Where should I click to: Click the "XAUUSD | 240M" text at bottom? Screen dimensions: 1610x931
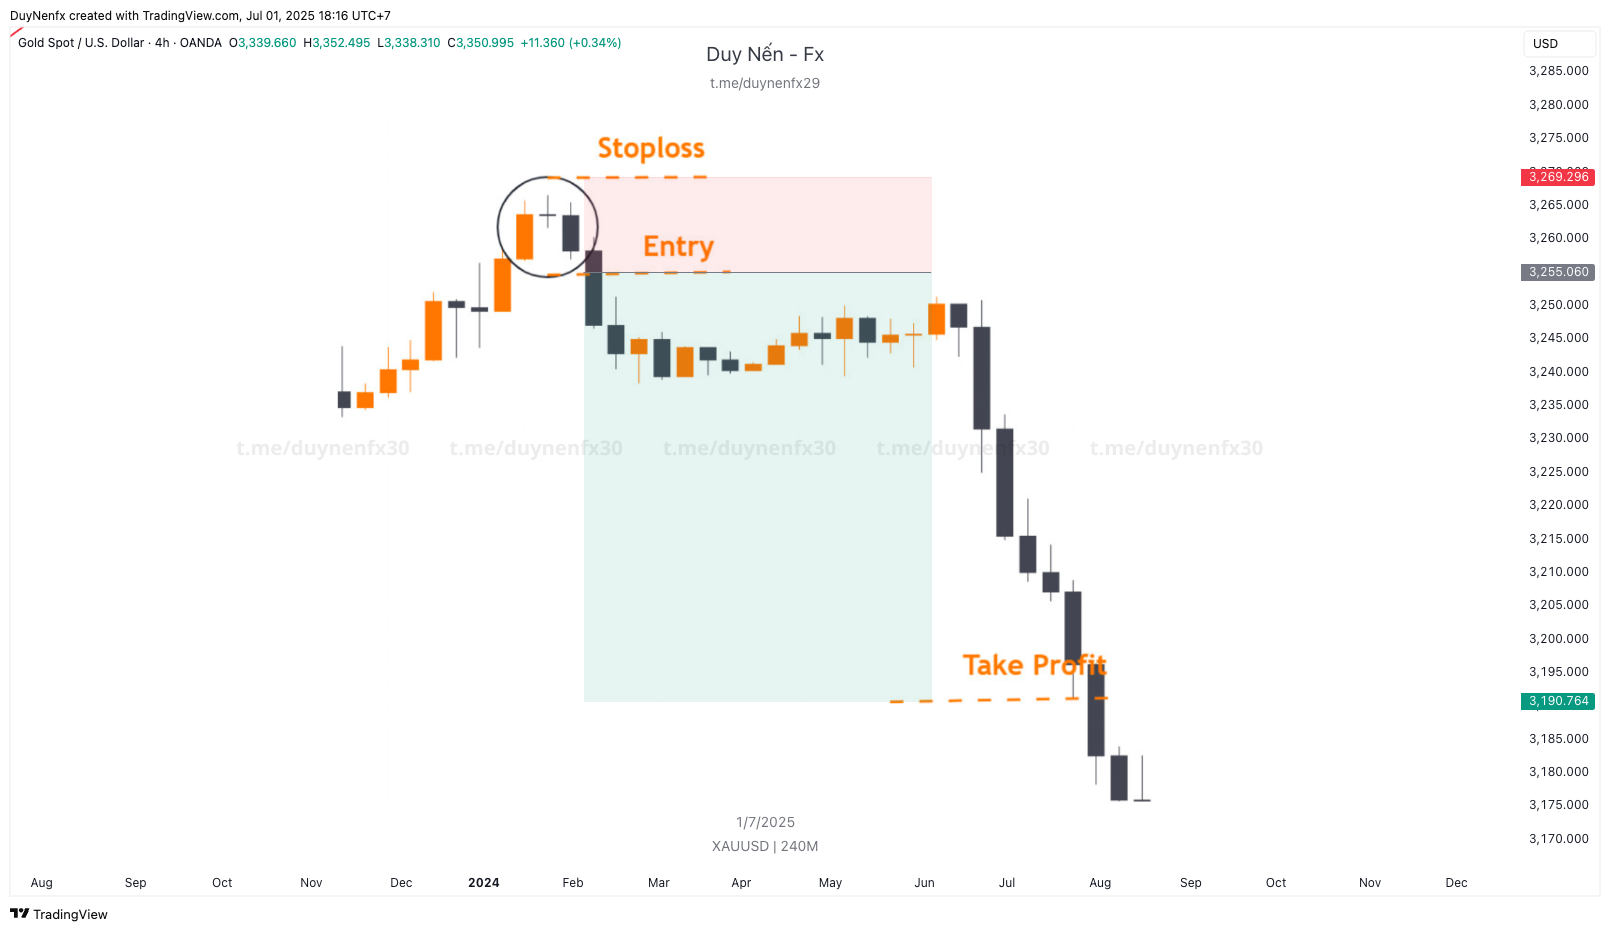tap(765, 846)
